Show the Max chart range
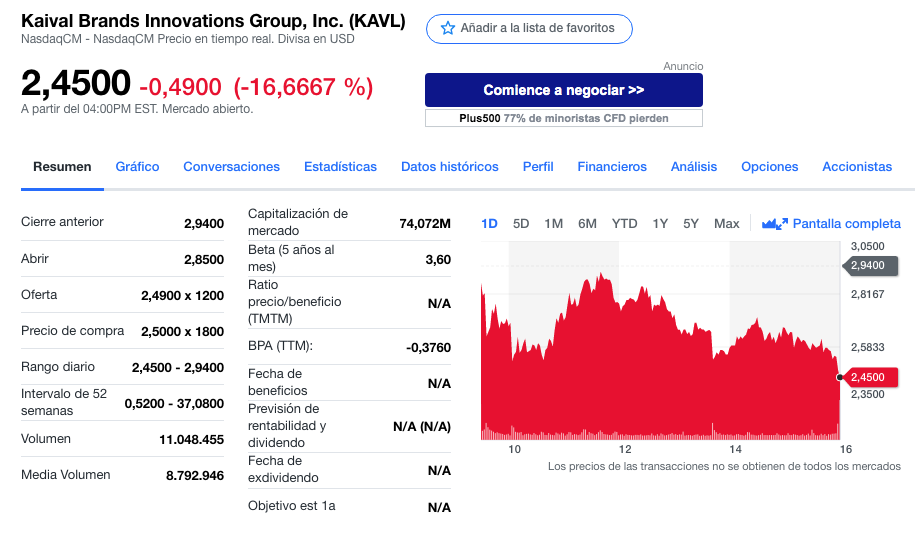 tap(727, 223)
